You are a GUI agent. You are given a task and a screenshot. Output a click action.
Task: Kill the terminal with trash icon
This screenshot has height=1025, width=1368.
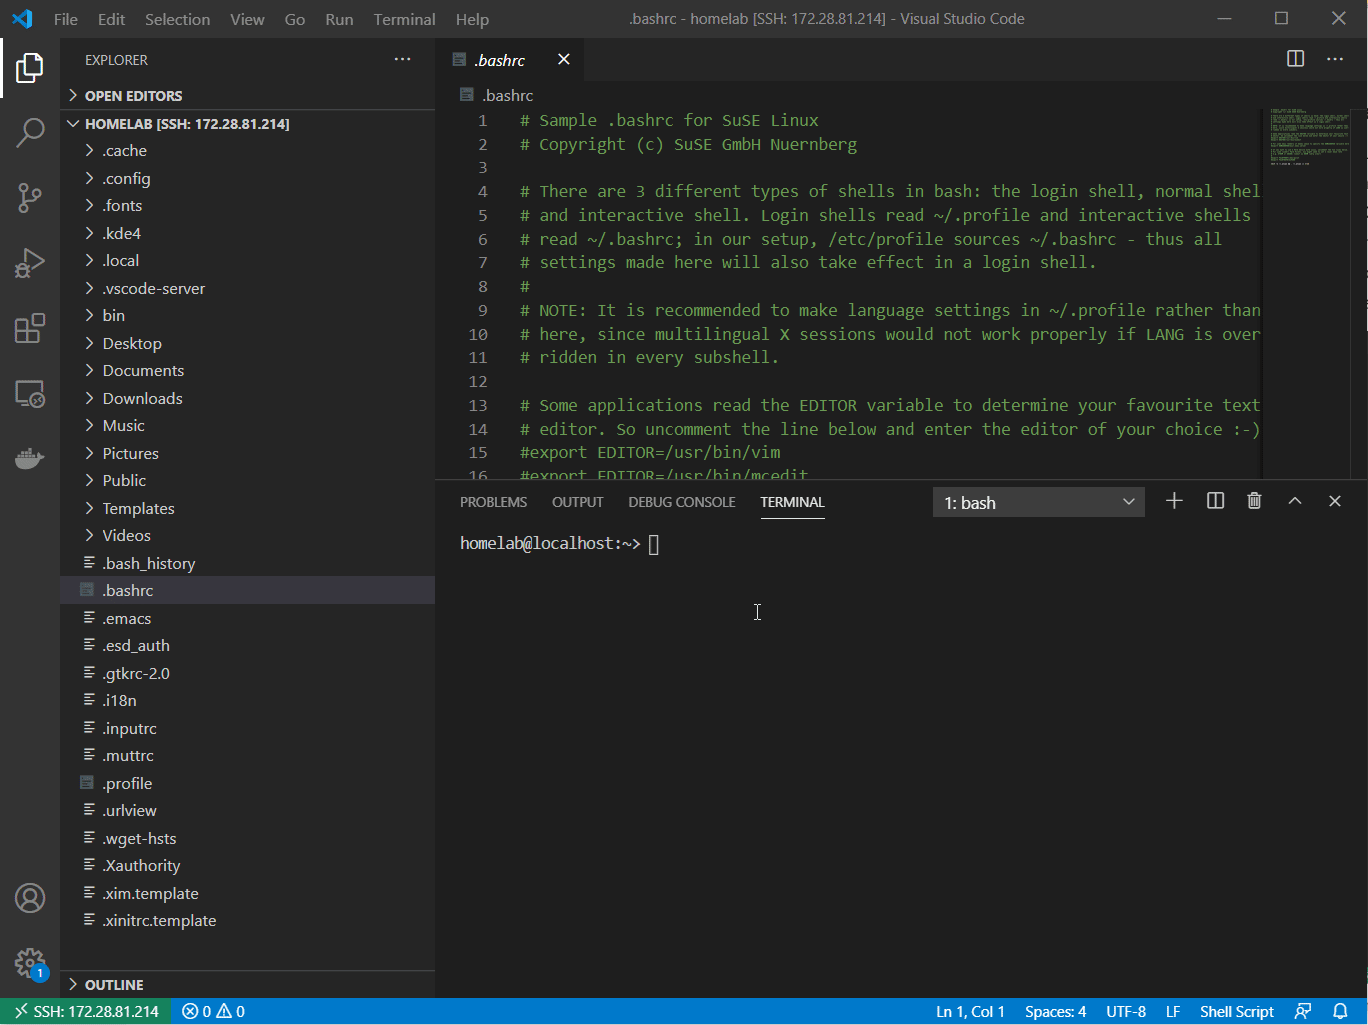pos(1254,501)
